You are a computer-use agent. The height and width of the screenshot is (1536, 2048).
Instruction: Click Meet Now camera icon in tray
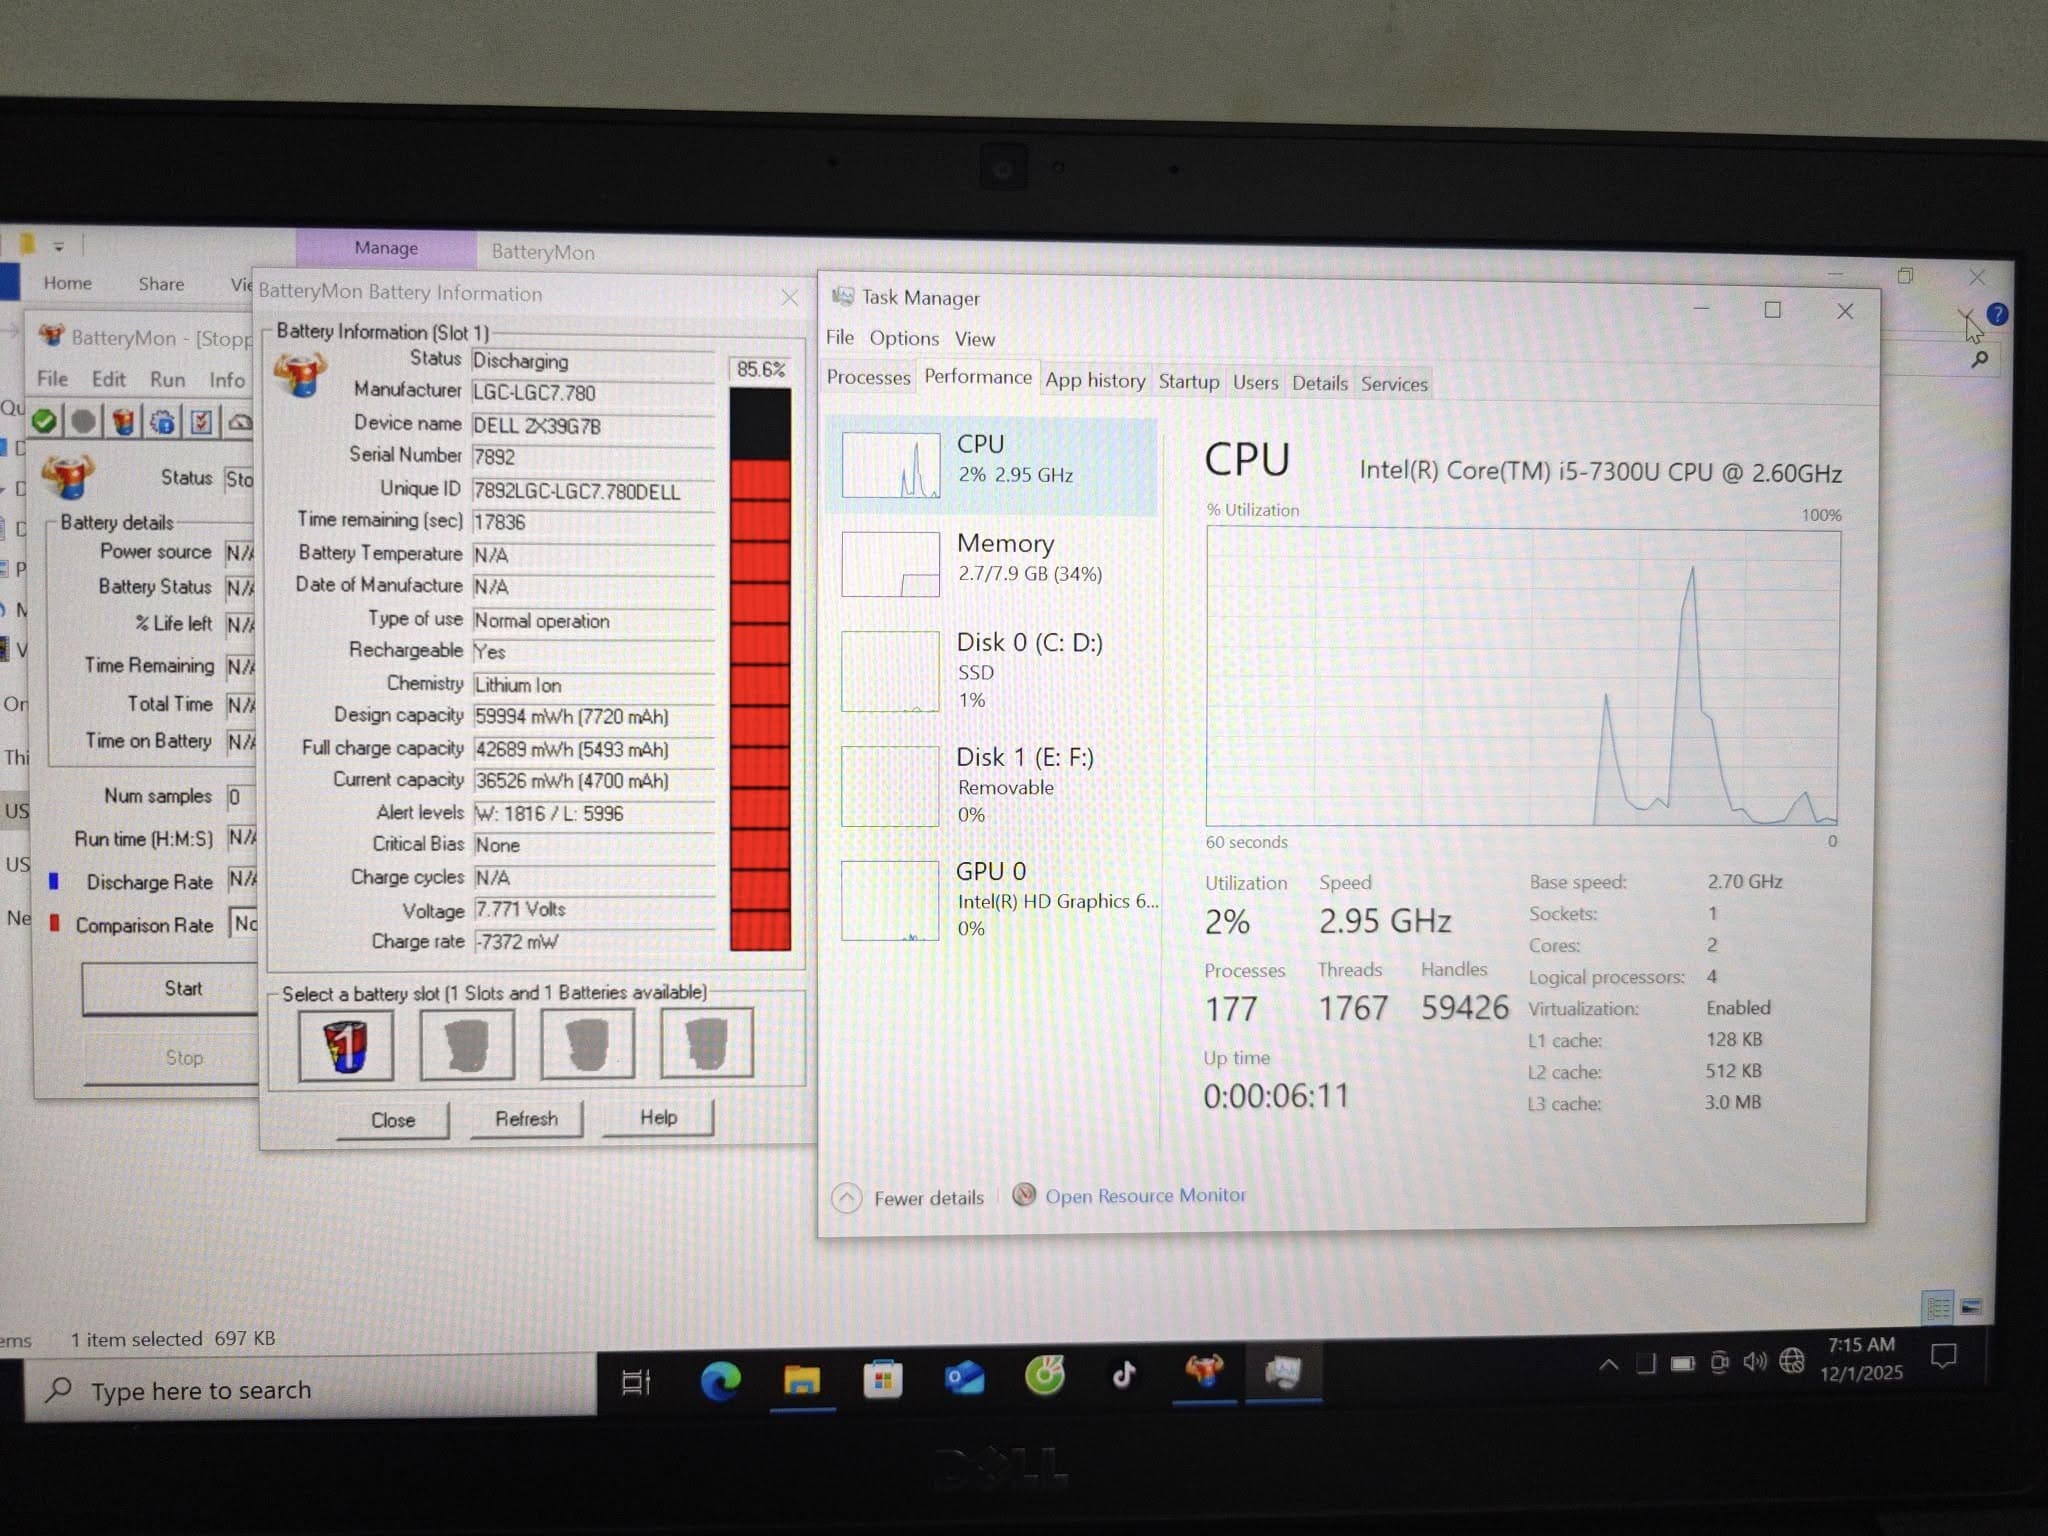tap(1719, 1363)
